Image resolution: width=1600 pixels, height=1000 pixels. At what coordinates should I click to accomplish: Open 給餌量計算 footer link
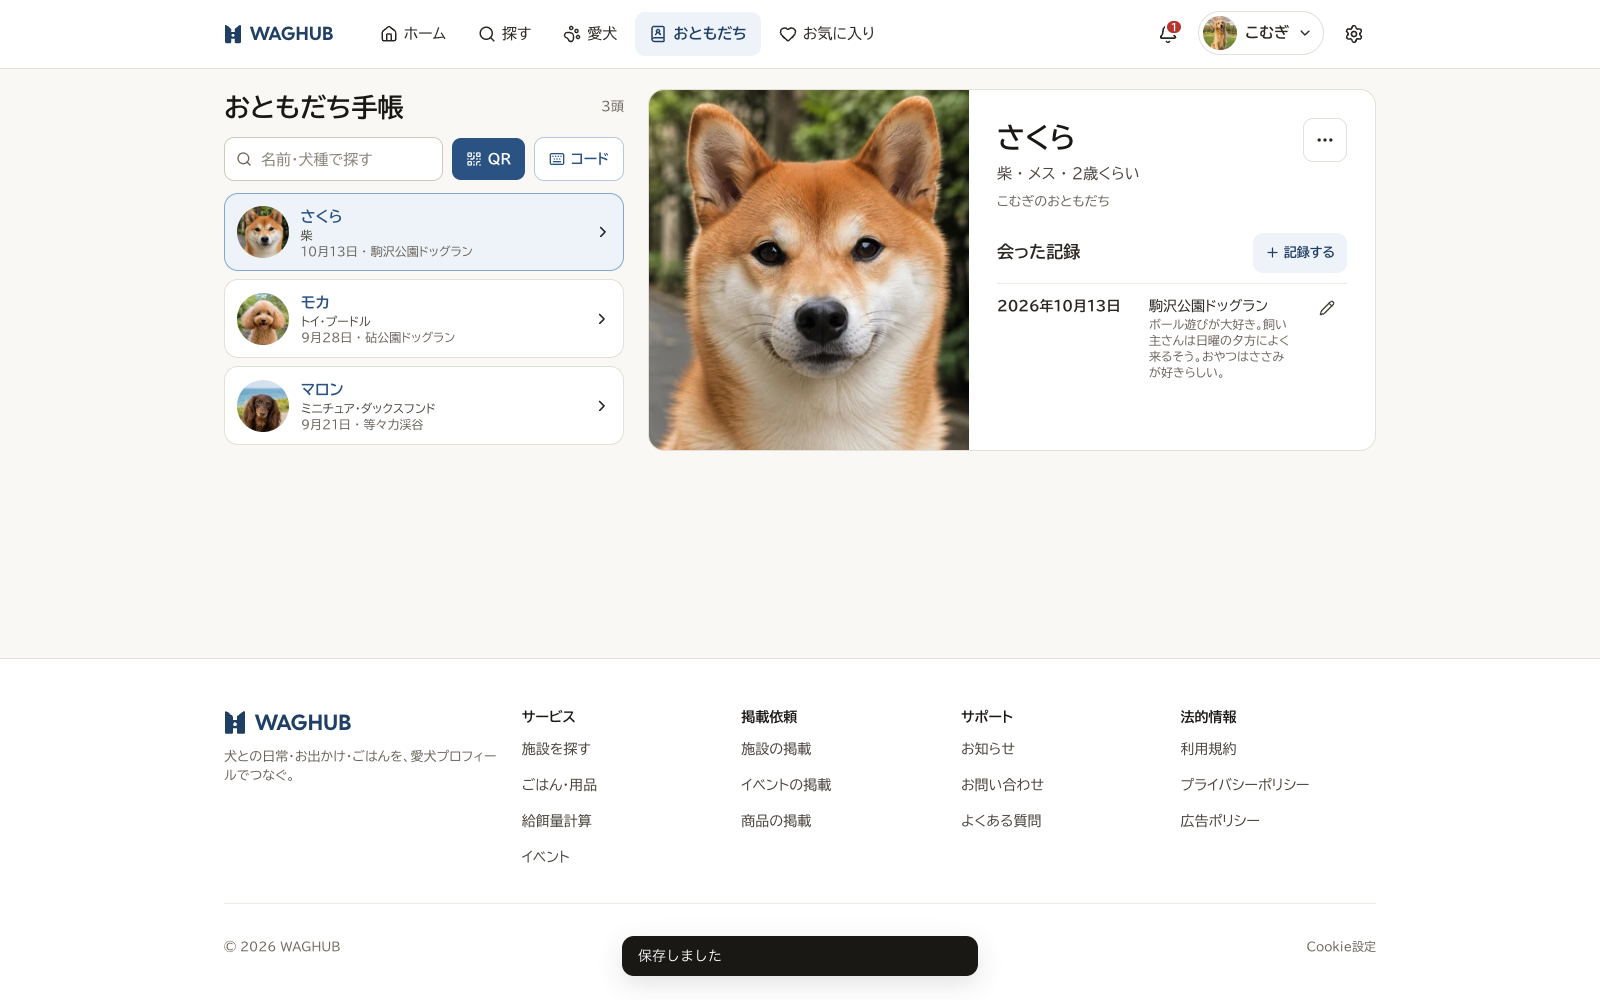coord(556,821)
